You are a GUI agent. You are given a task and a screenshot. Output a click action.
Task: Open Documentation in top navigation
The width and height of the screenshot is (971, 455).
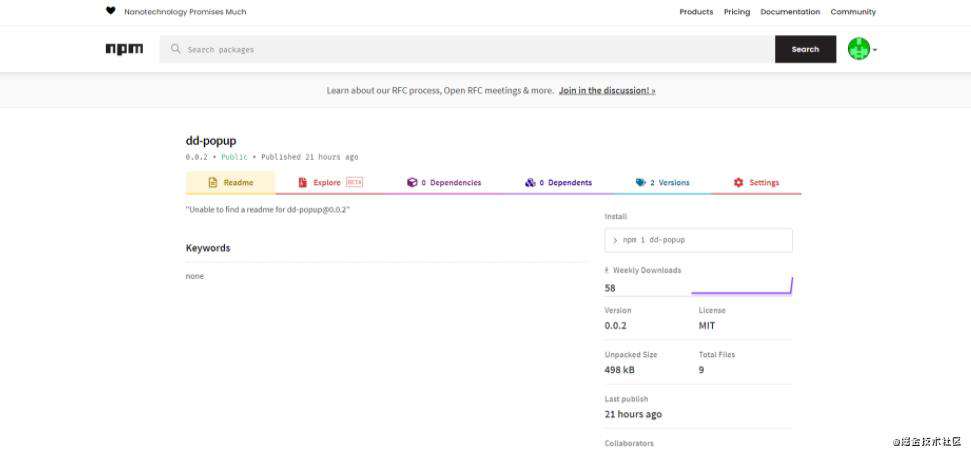[790, 12]
